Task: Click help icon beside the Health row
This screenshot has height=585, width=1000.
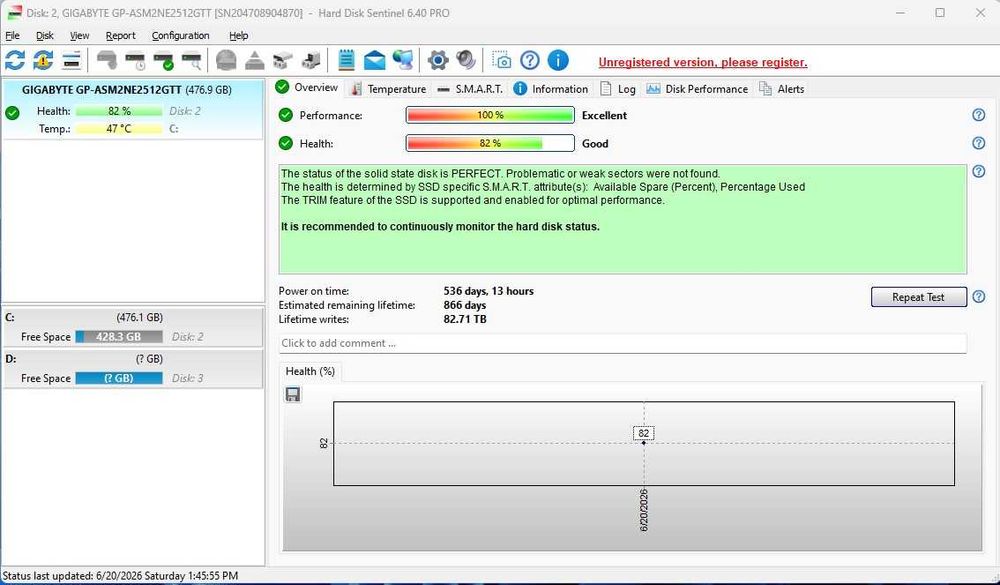Action: (x=979, y=143)
